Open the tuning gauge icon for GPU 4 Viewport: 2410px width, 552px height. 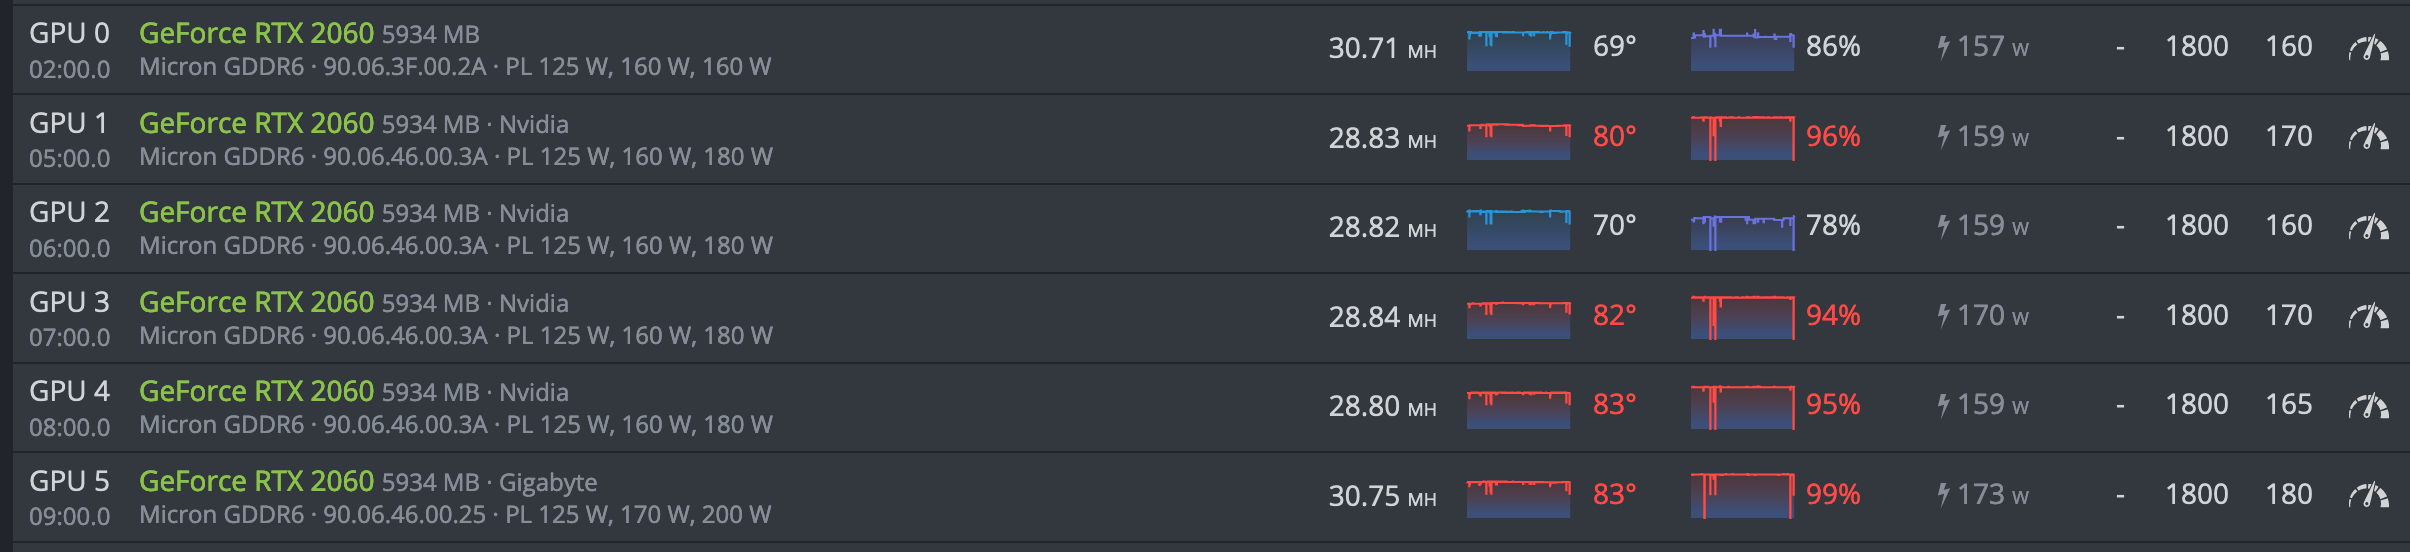[2368, 406]
